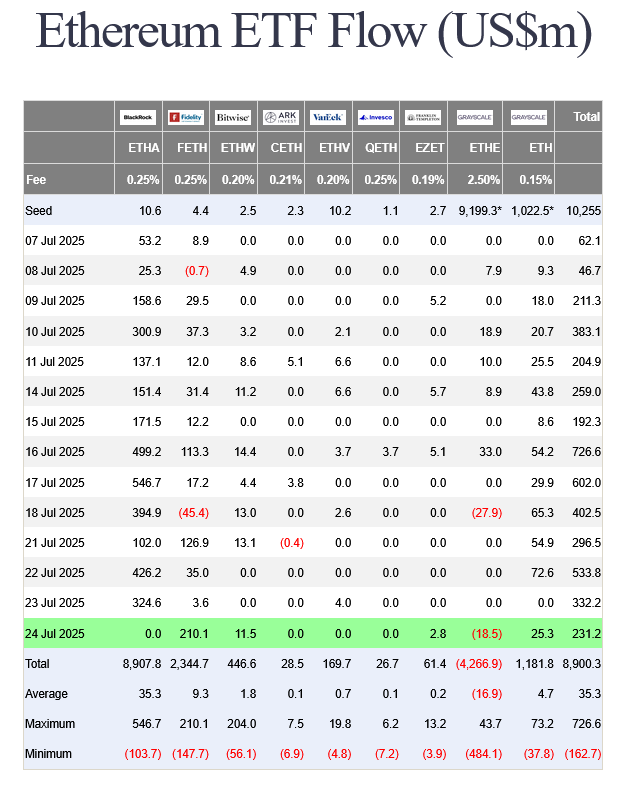The height and width of the screenshot is (792, 621).
Task: Click the ARK Invest logo
Action: (x=281, y=117)
